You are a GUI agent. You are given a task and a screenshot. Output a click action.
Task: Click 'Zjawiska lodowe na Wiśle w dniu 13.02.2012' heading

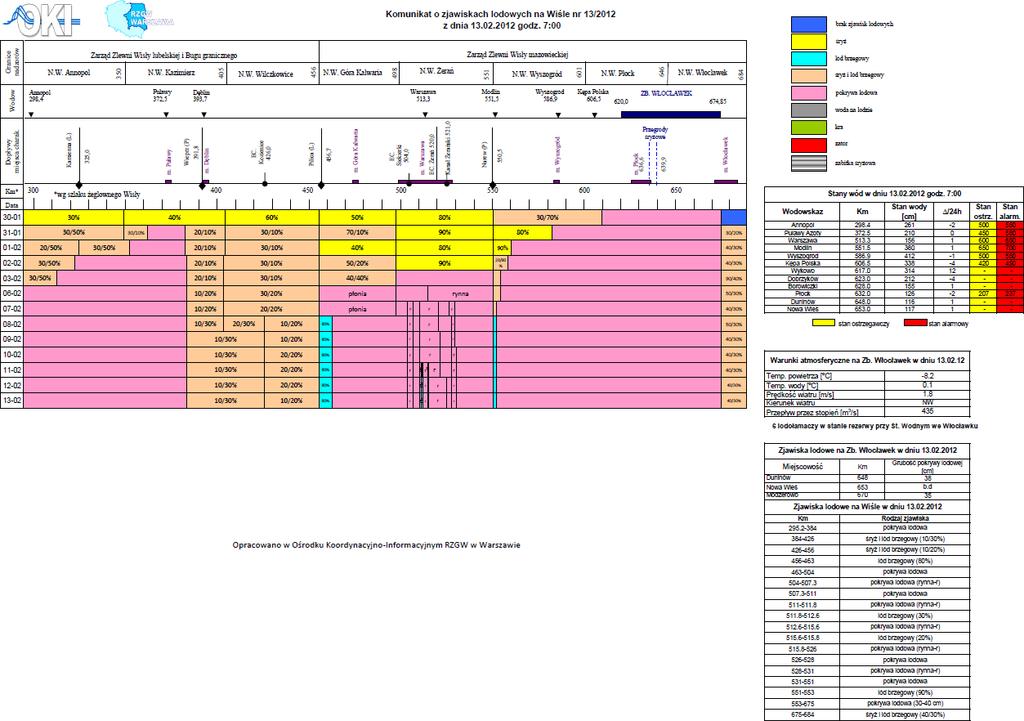point(867,507)
